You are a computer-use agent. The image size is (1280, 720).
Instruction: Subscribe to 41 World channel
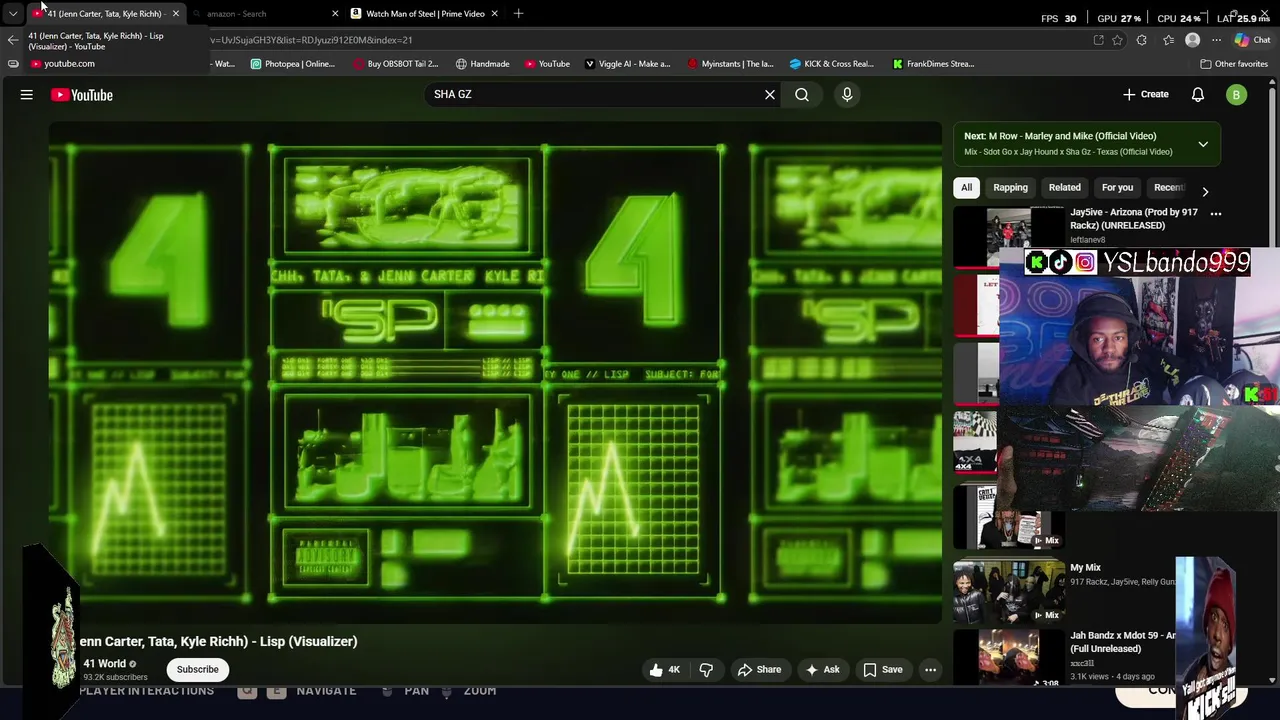(197, 670)
